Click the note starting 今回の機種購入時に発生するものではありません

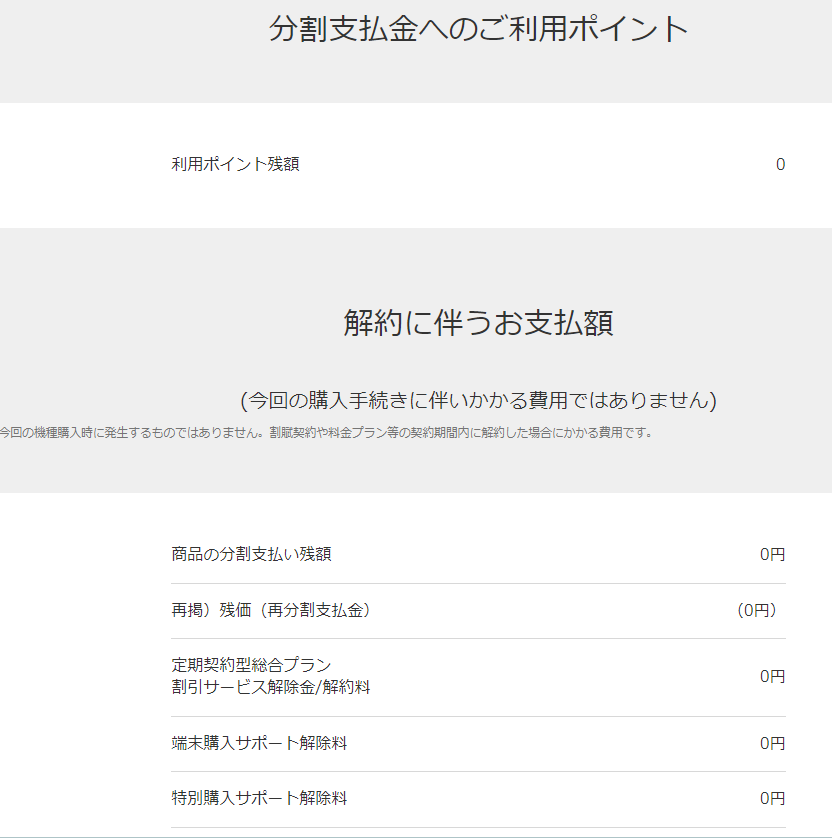click(x=326, y=432)
